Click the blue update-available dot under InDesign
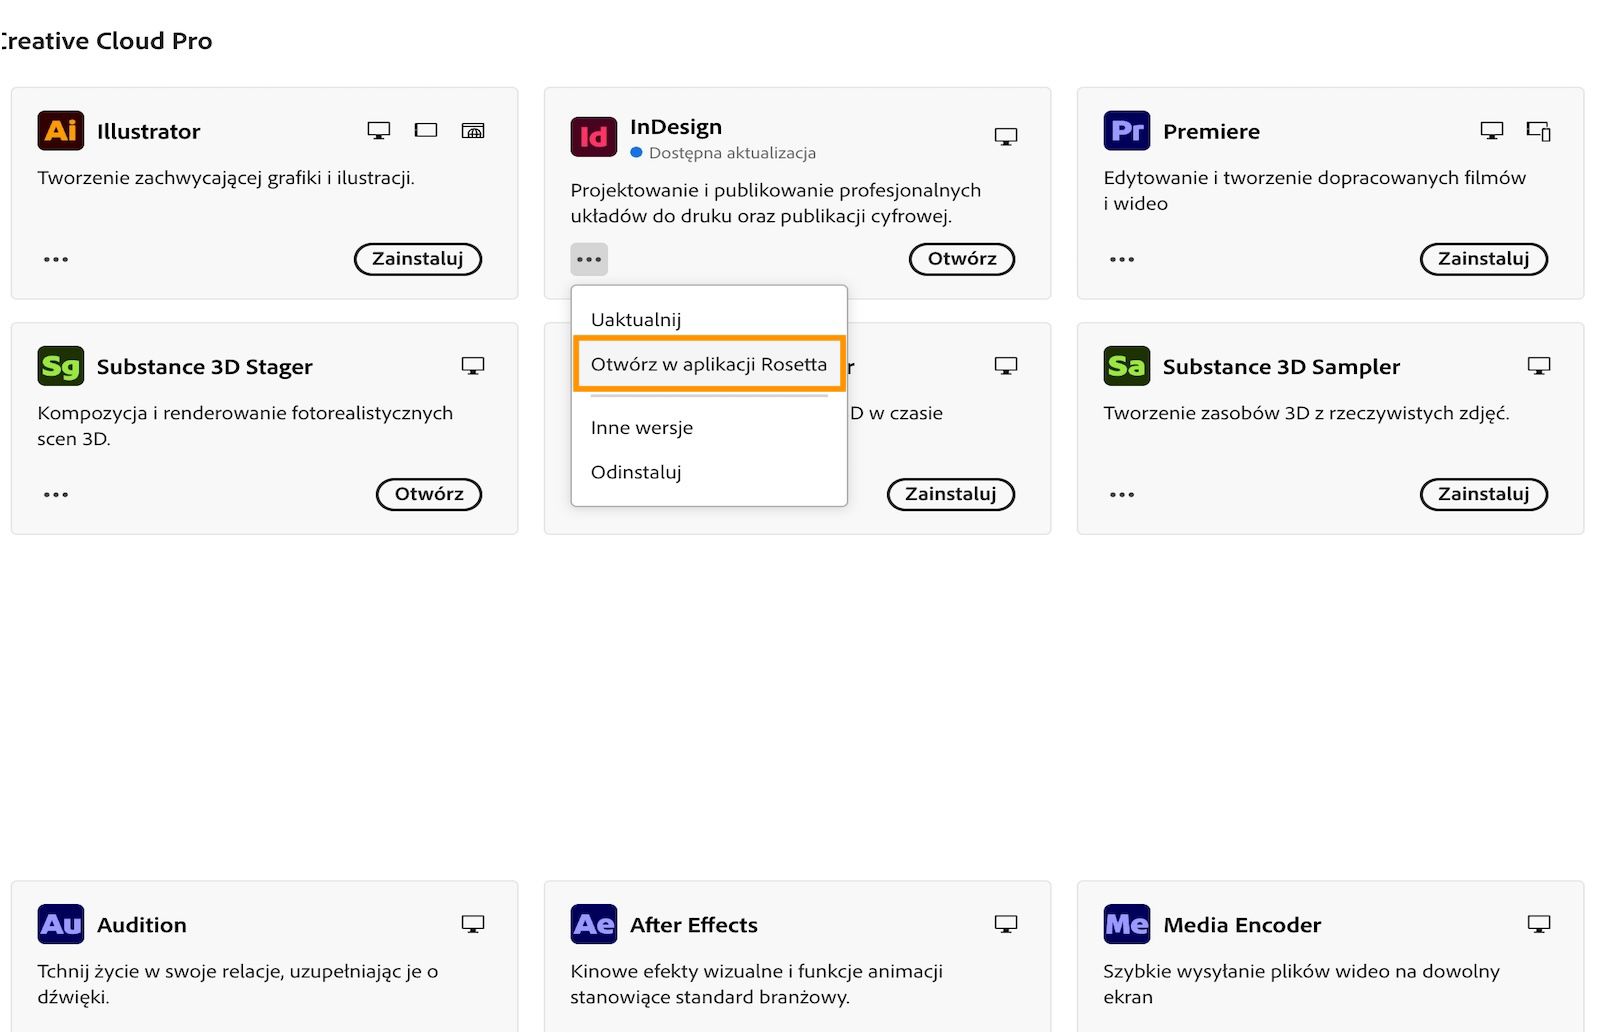The height and width of the screenshot is (1033, 1600). click(636, 152)
